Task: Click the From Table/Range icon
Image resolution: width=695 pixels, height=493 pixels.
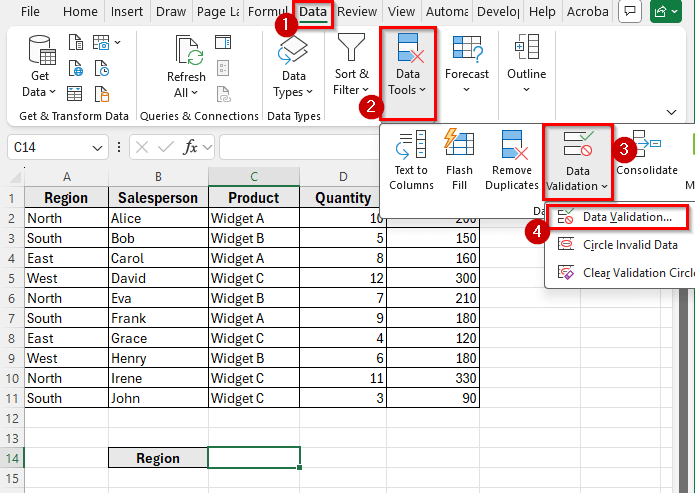Action: (x=74, y=94)
